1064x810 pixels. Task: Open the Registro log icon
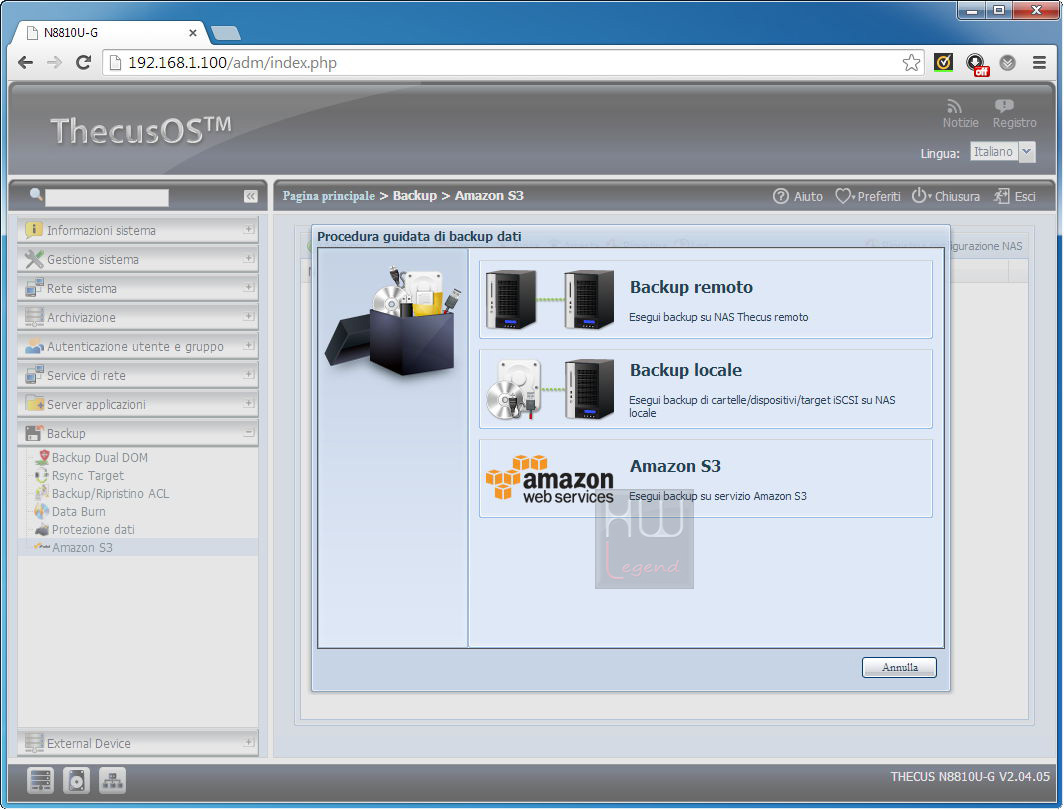point(1004,106)
